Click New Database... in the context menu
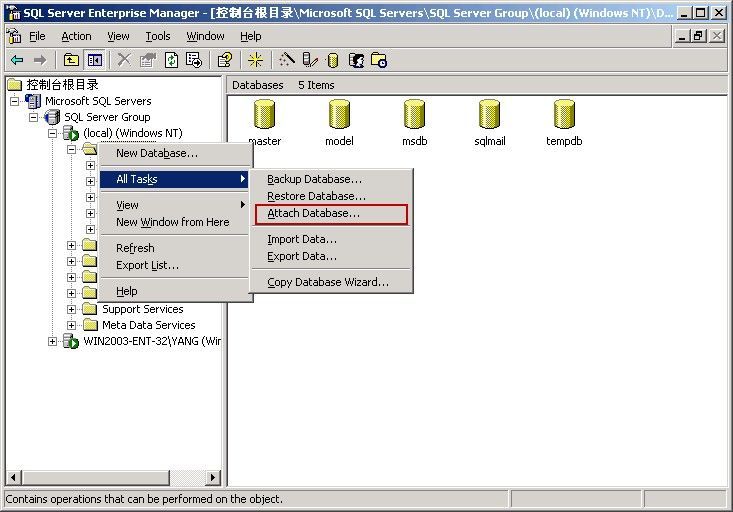This screenshot has height=512, width=733. [x=157, y=153]
